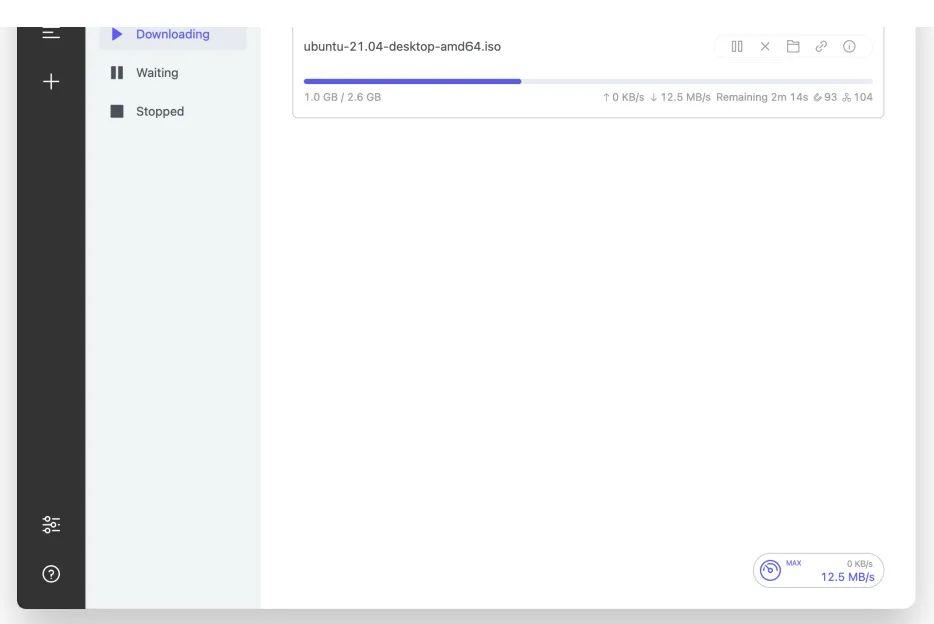This screenshot has width=934, height=624.
Task: Click the 0 KB/s value in the speedometer
Action: tap(860, 564)
